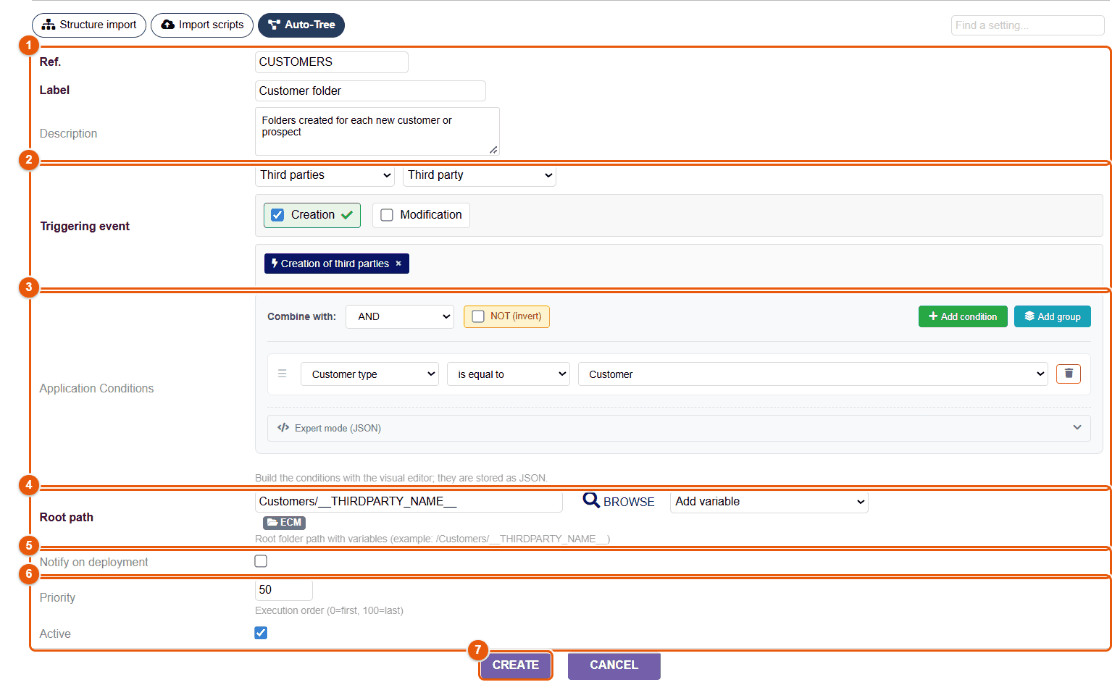1120x690 pixels.
Task: Click the Label field Customer folder
Action: (x=370, y=91)
